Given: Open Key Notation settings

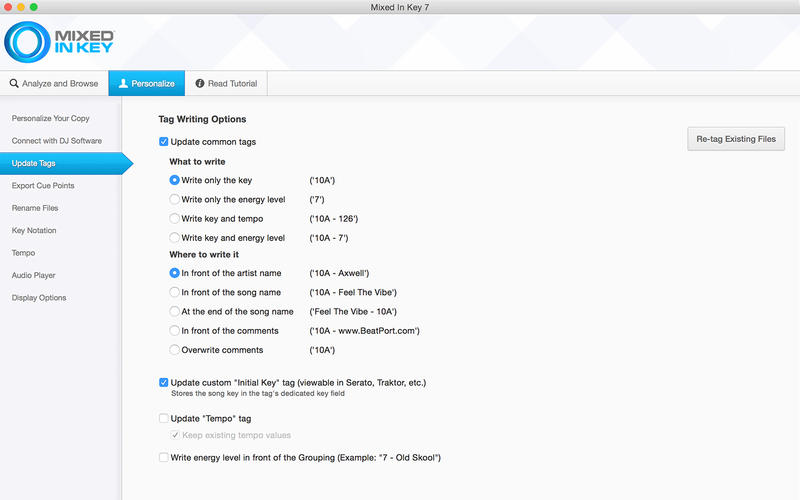Looking at the screenshot, I should click(x=34, y=231).
